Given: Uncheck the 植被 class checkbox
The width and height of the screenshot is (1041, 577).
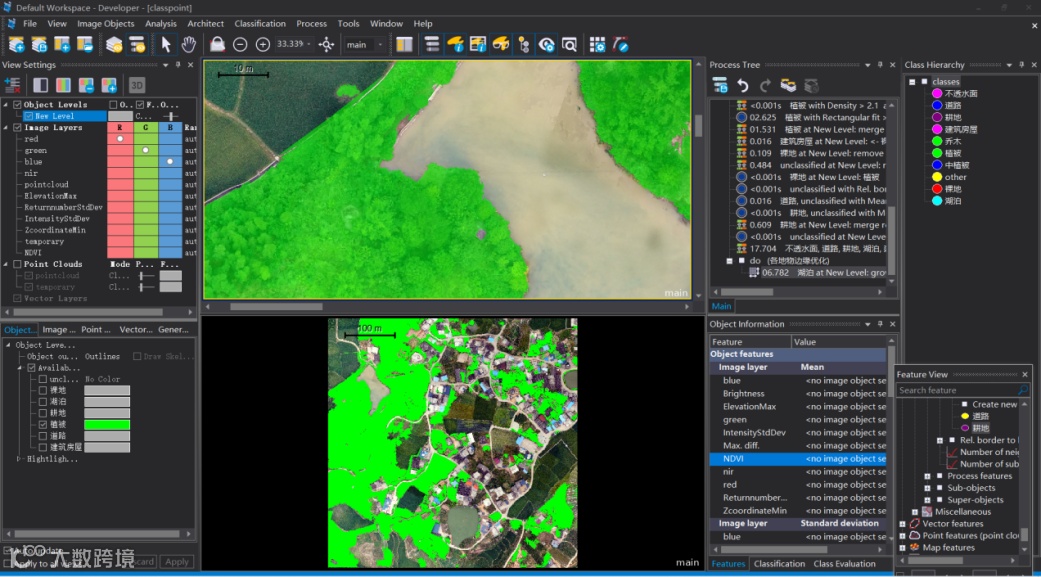Looking at the screenshot, I should (x=43, y=424).
